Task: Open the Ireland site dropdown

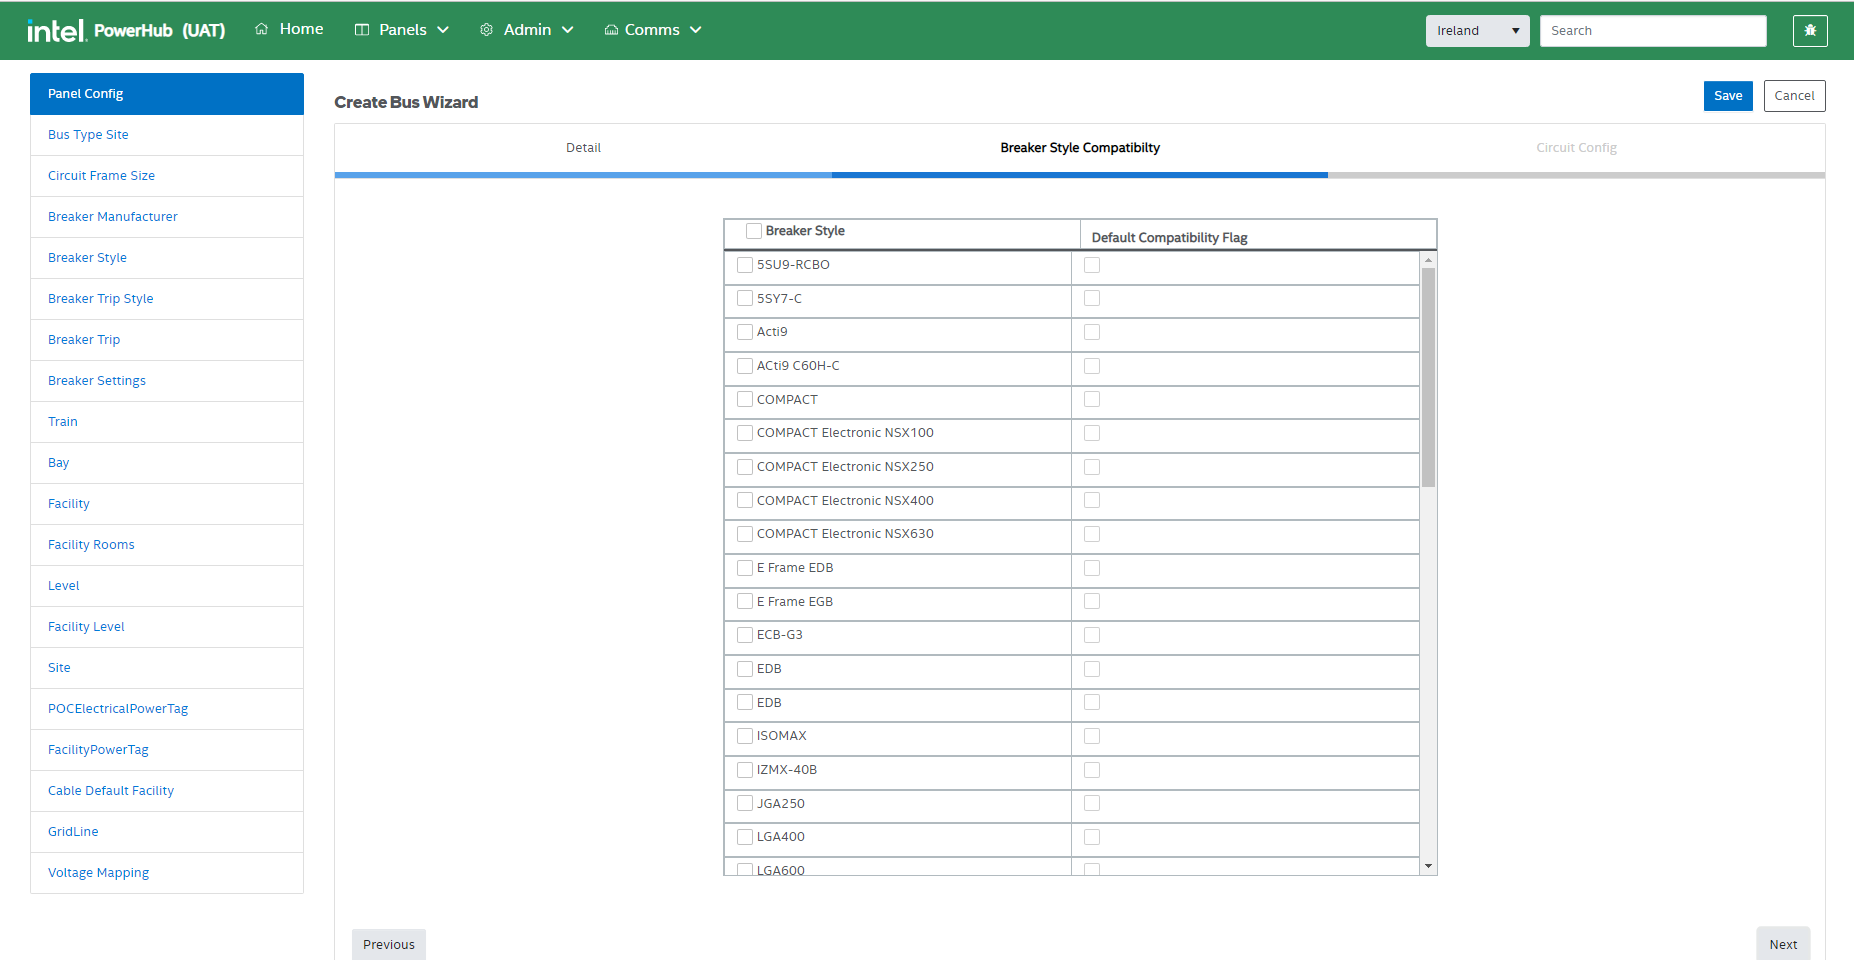Action: (1477, 31)
